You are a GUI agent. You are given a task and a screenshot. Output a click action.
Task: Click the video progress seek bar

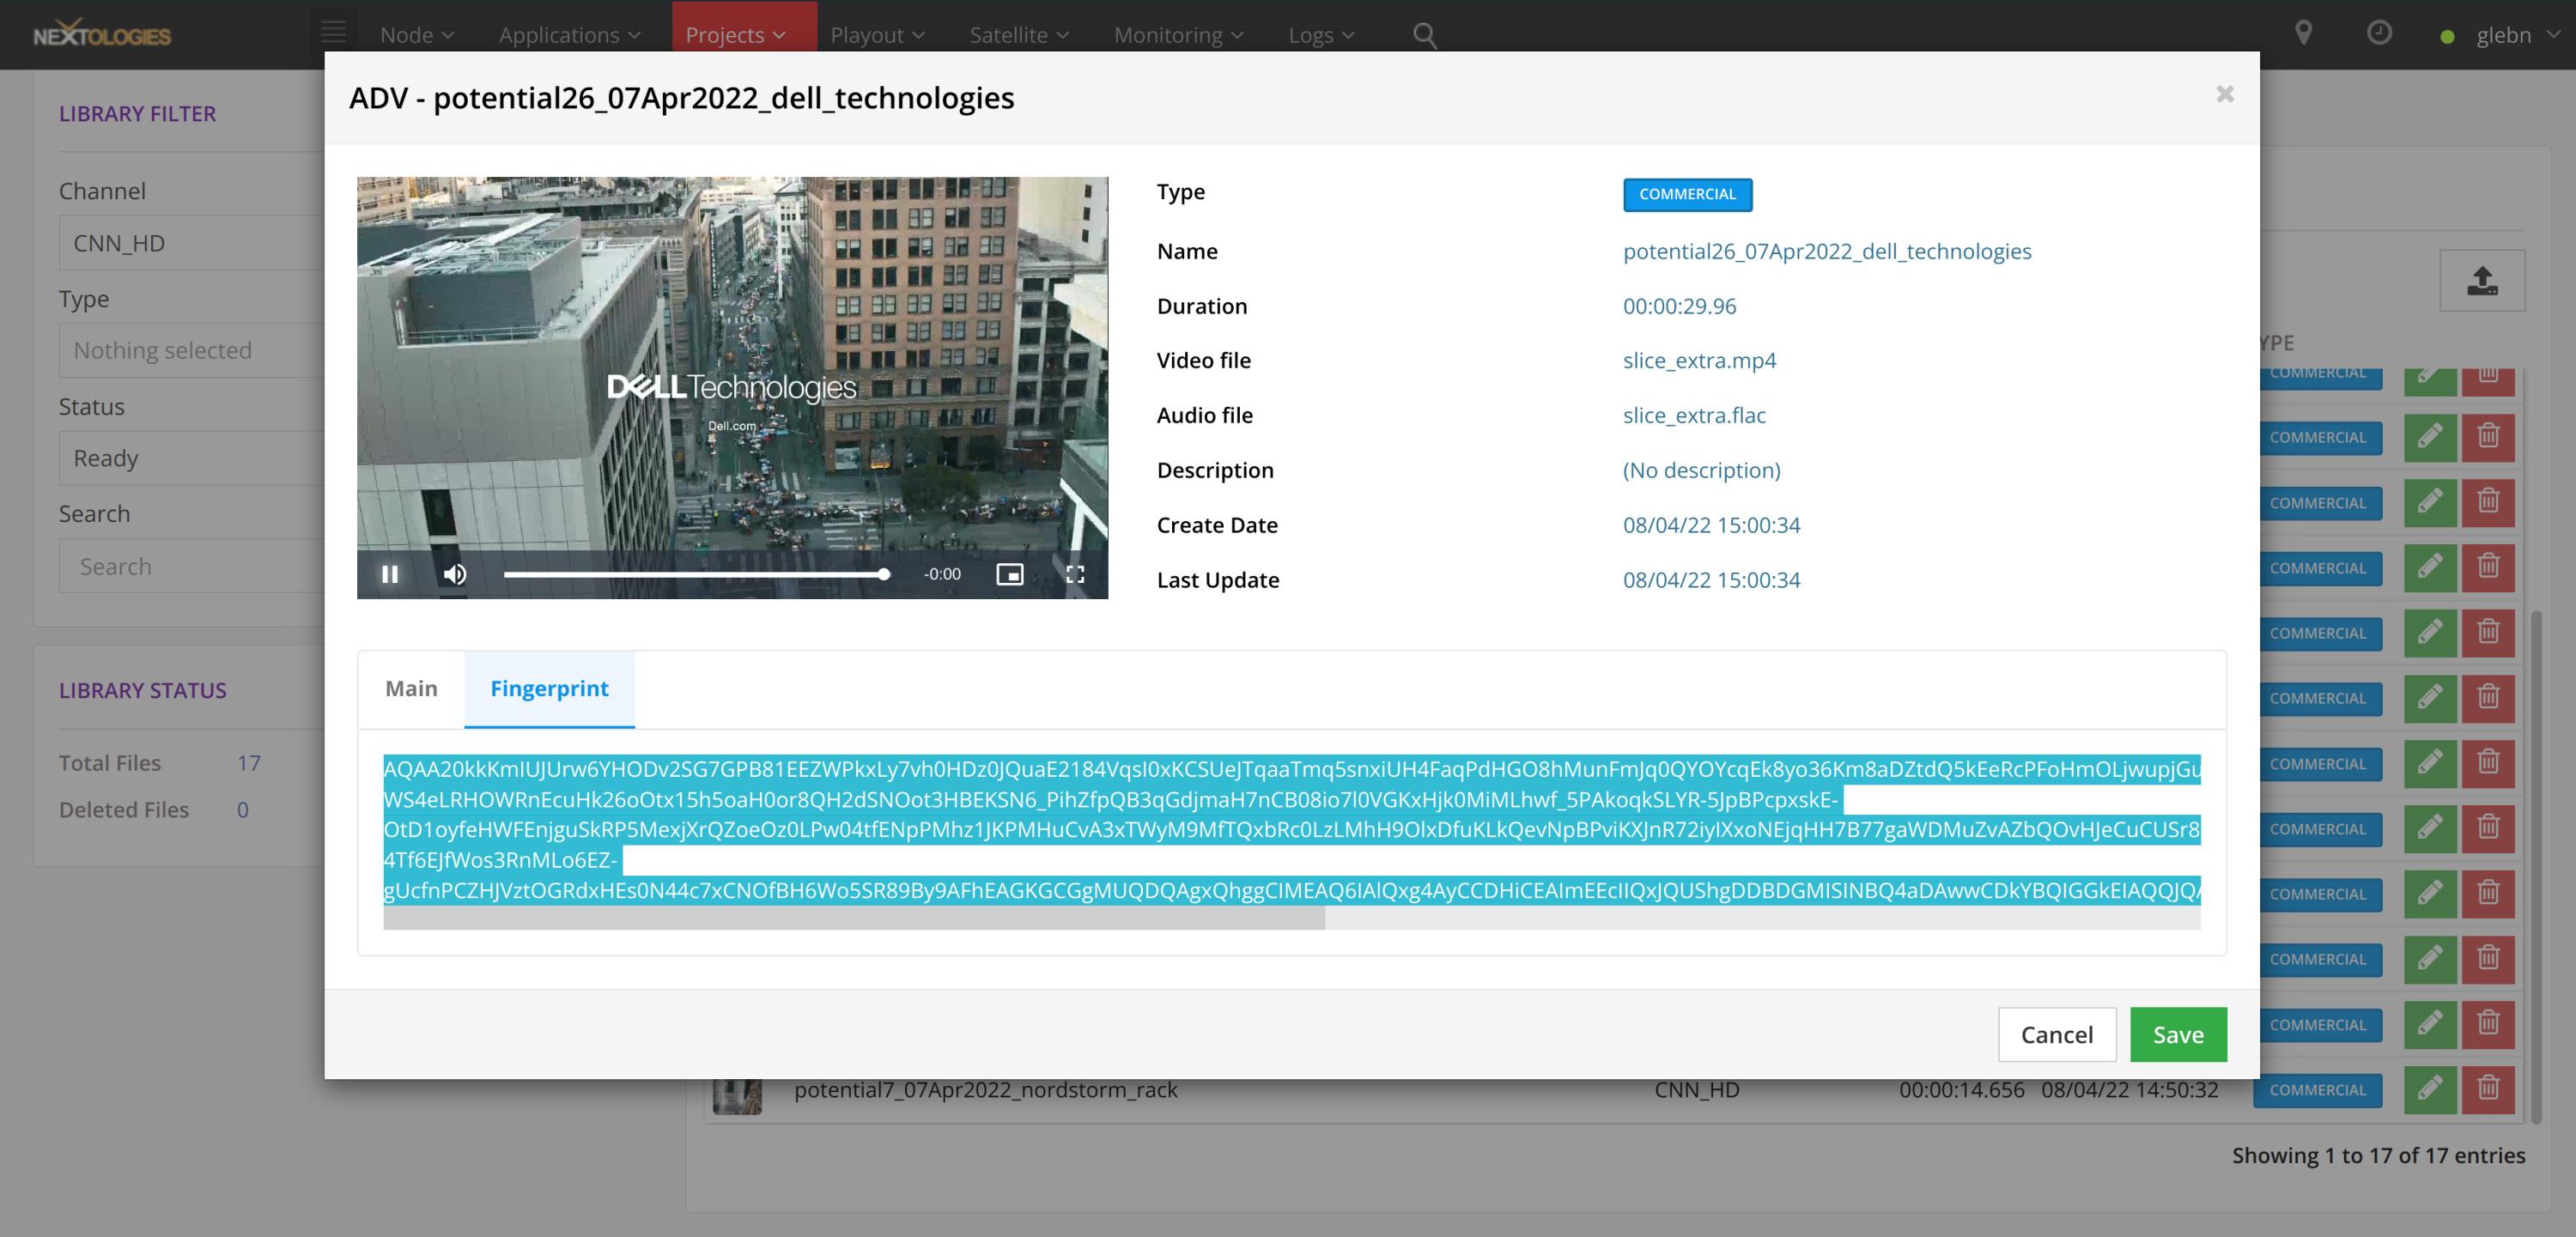(x=693, y=574)
